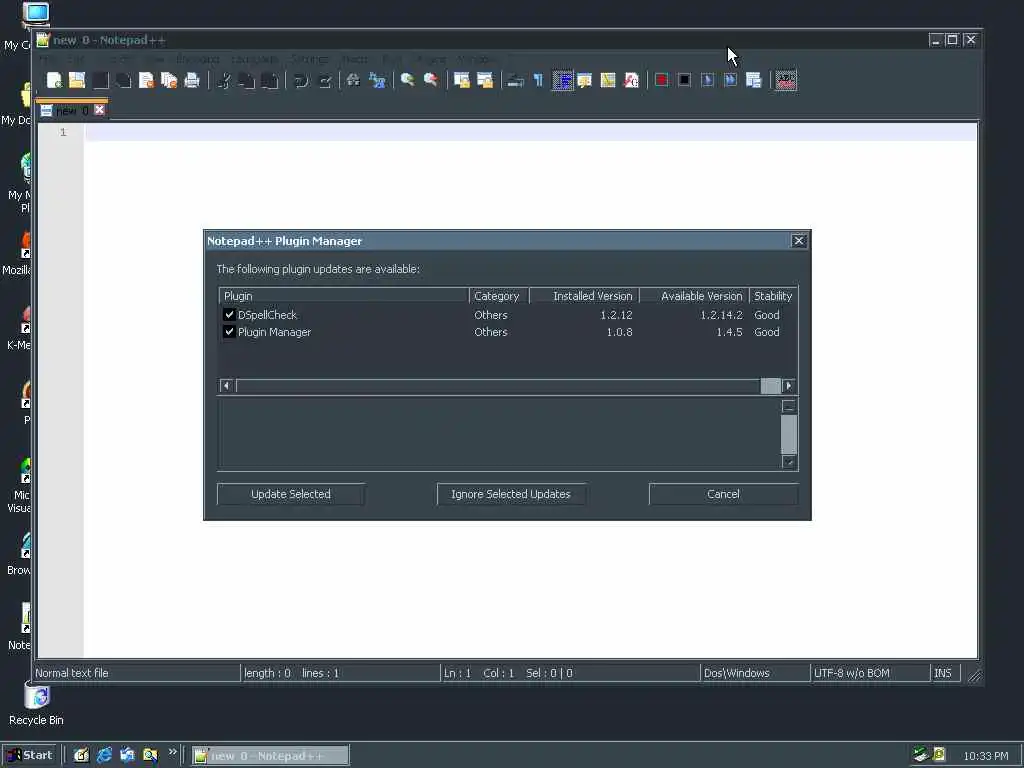Sort by Installed Version column header

pyautogui.click(x=584, y=296)
